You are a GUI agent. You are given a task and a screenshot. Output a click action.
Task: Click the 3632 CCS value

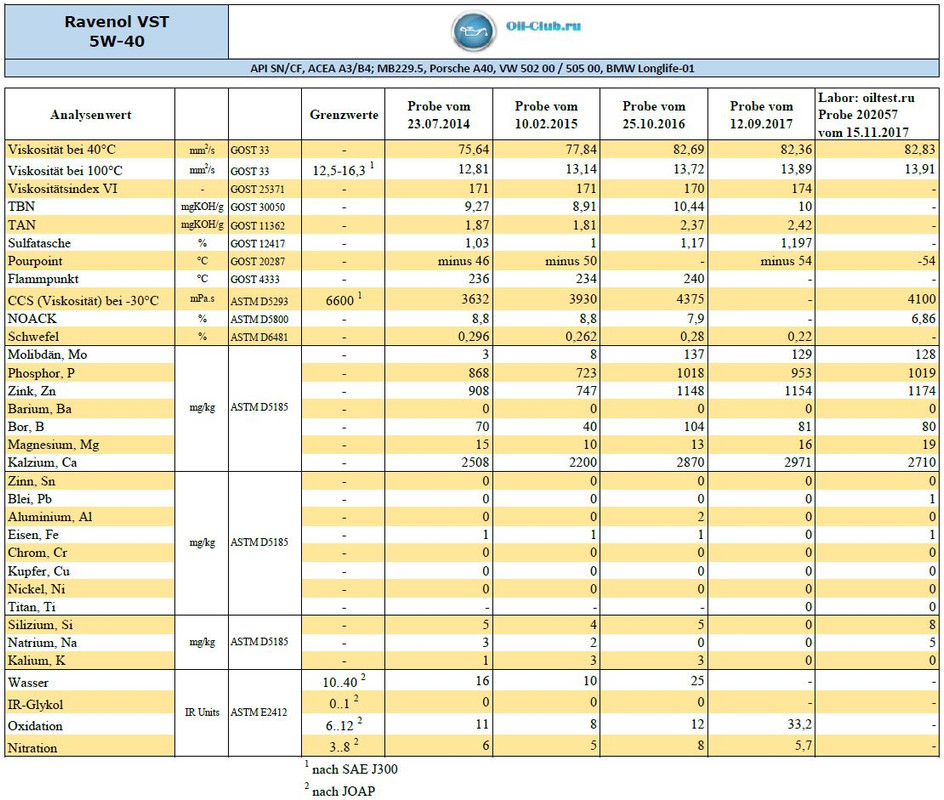click(475, 299)
